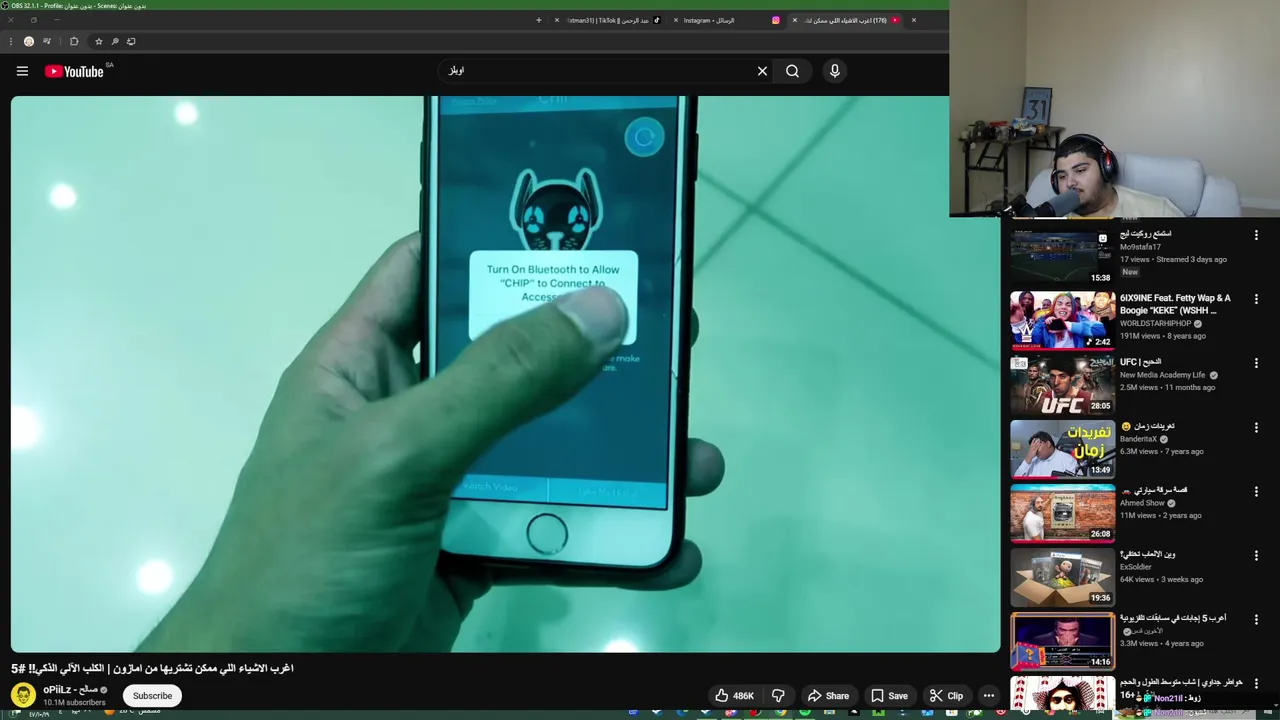Run the search with the magnifier button
Viewport: 1280px width, 720px height.
[x=792, y=71]
